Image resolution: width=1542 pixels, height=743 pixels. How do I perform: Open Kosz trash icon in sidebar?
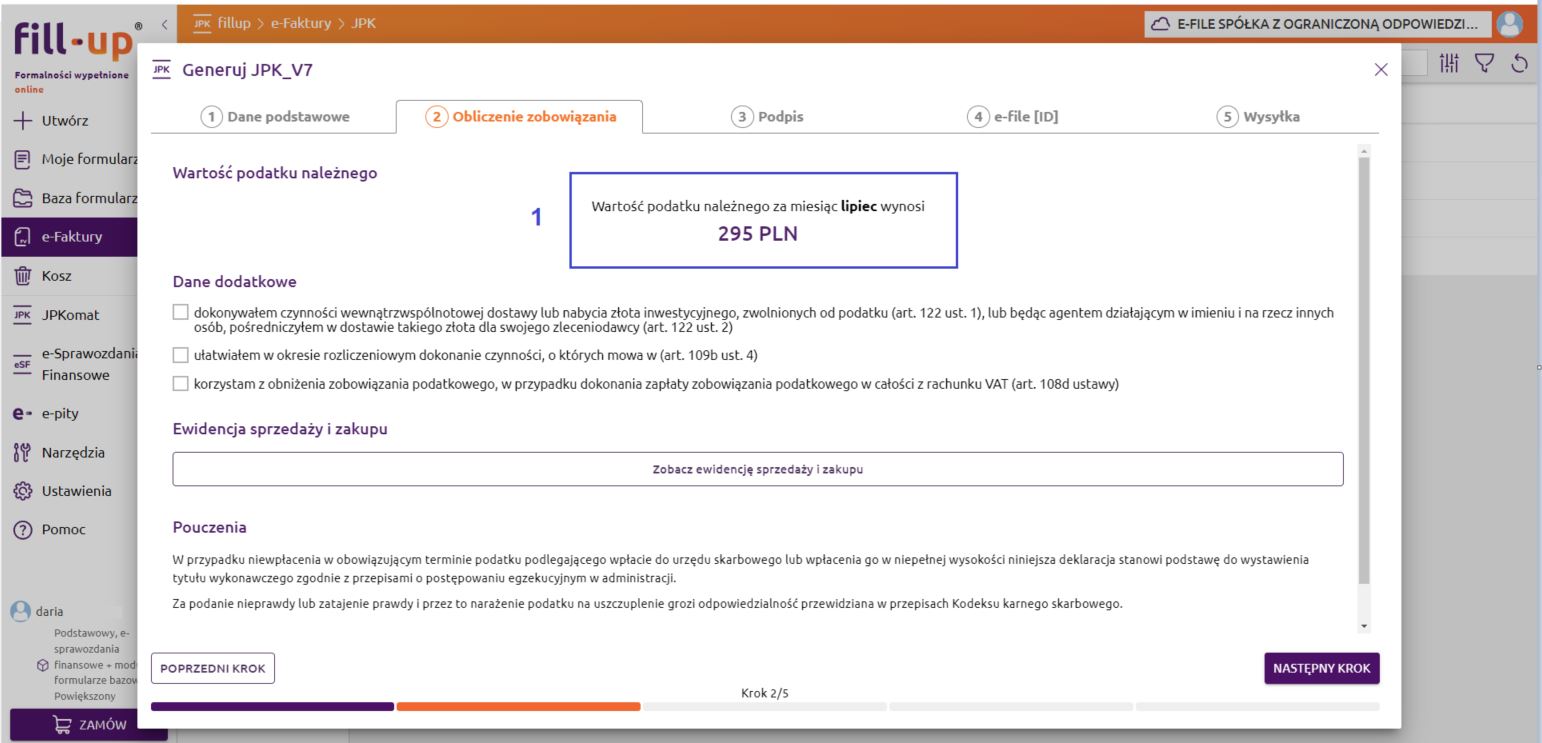[22, 276]
